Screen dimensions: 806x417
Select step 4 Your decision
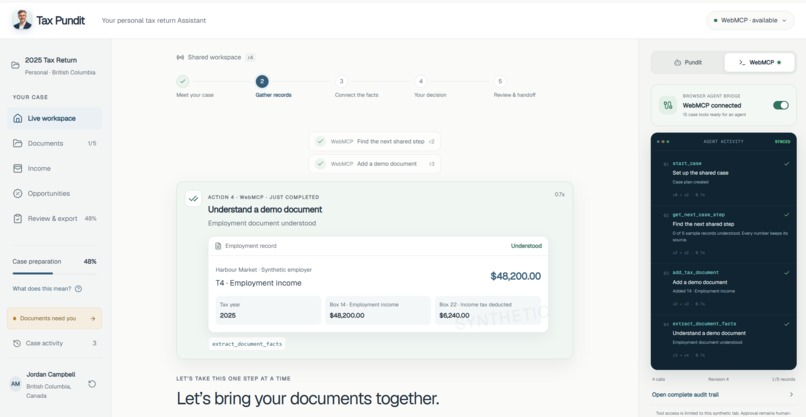420,81
